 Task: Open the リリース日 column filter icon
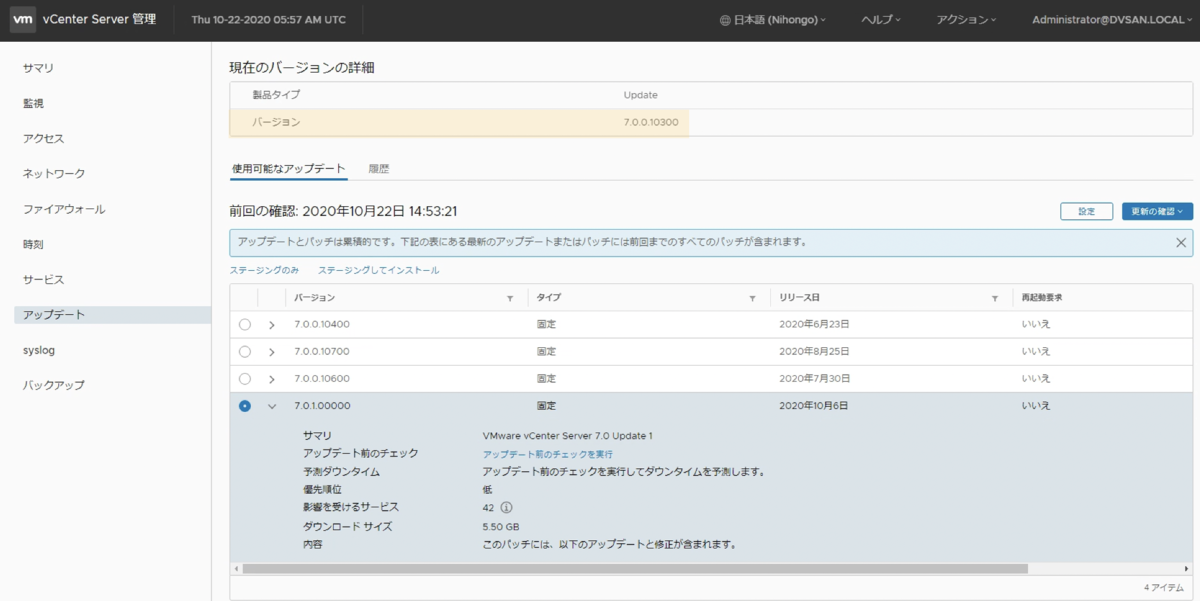[995, 298]
